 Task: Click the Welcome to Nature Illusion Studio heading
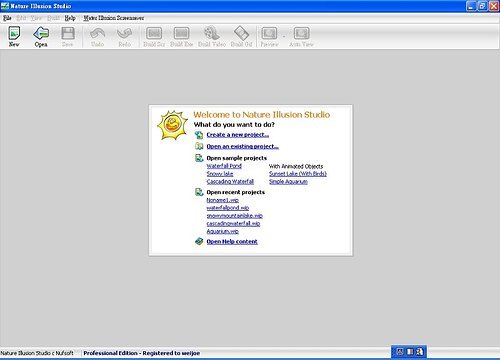262,115
